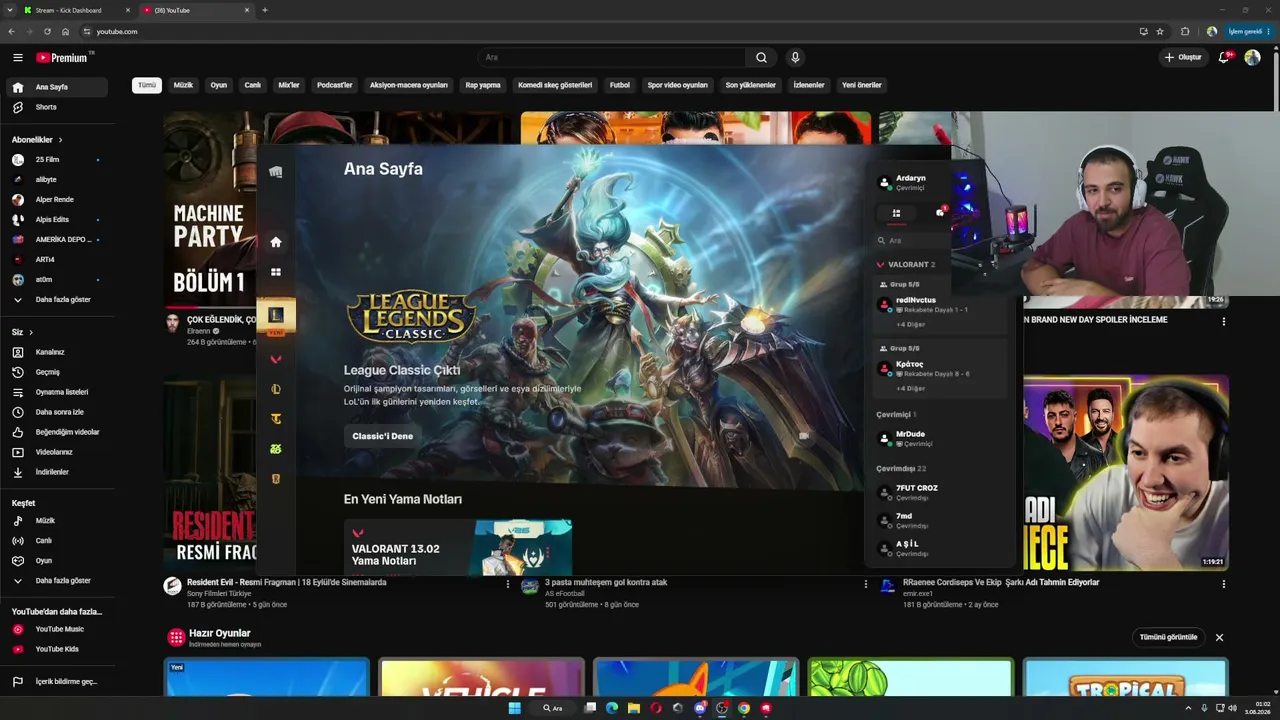Open YouTube notifications bell
1280x720 pixels.
click(x=1223, y=58)
